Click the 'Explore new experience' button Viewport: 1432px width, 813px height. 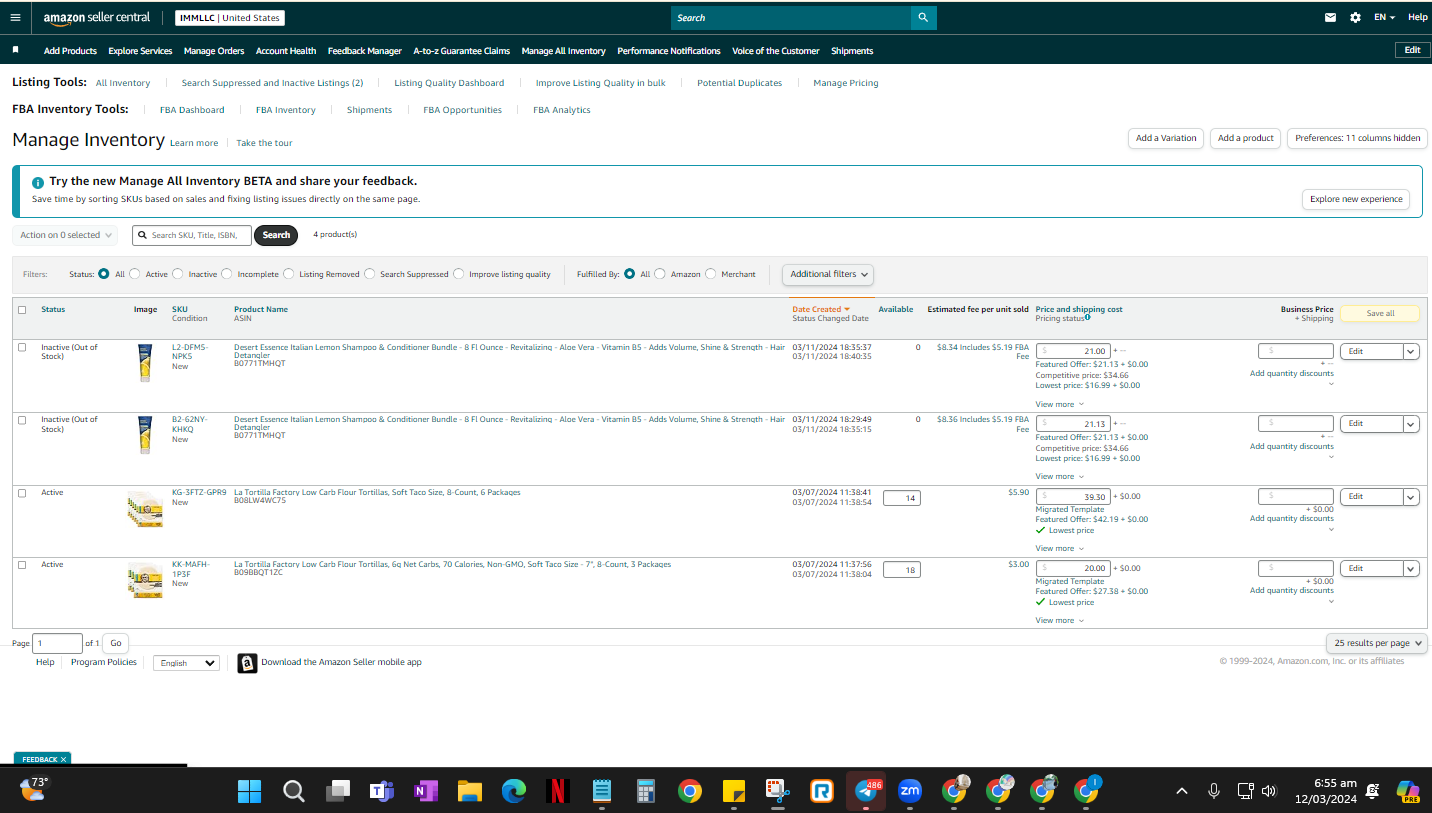pyautogui.click(x=1356, y=199)
